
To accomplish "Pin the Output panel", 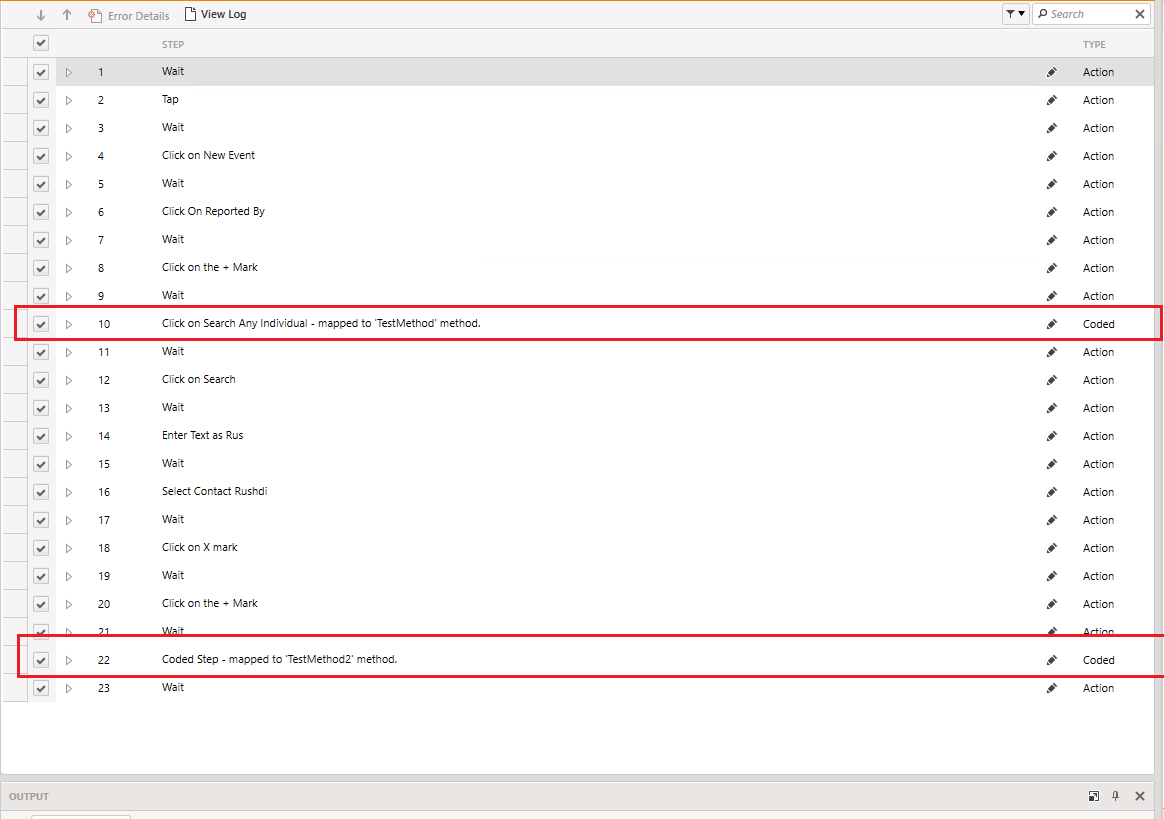I will pos(1116,796).
